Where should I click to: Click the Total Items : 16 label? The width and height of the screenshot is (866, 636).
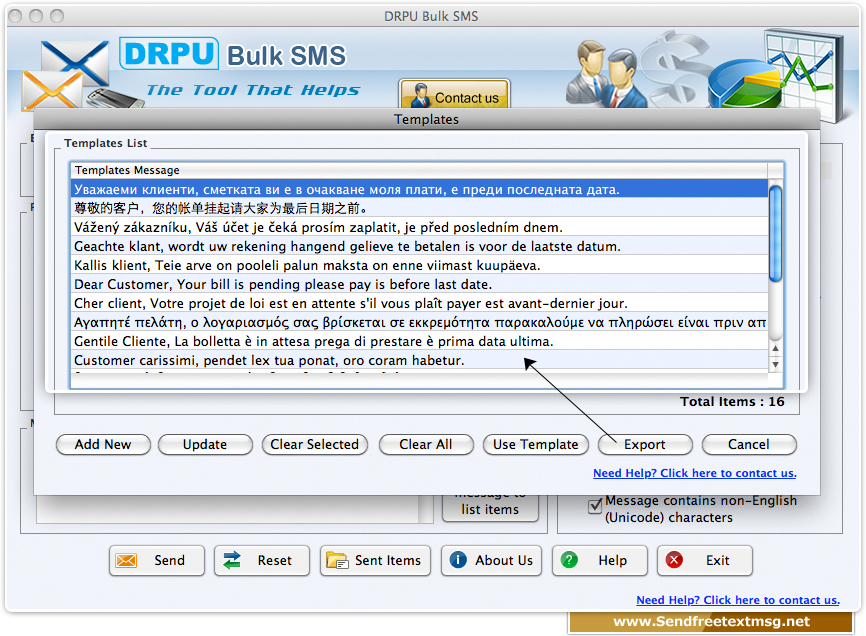click(x=732, y=401)
